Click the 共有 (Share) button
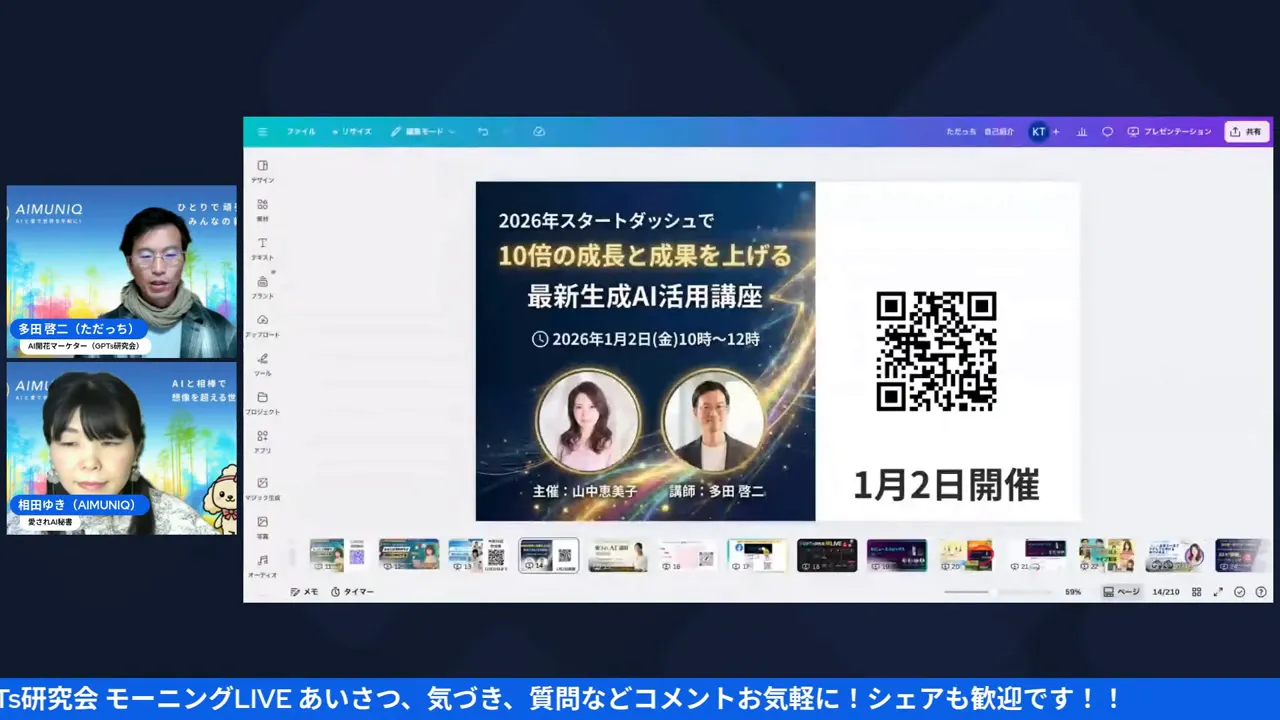Image resolution: width=1280 pixels, height=720 pixels. point(1246,131)
